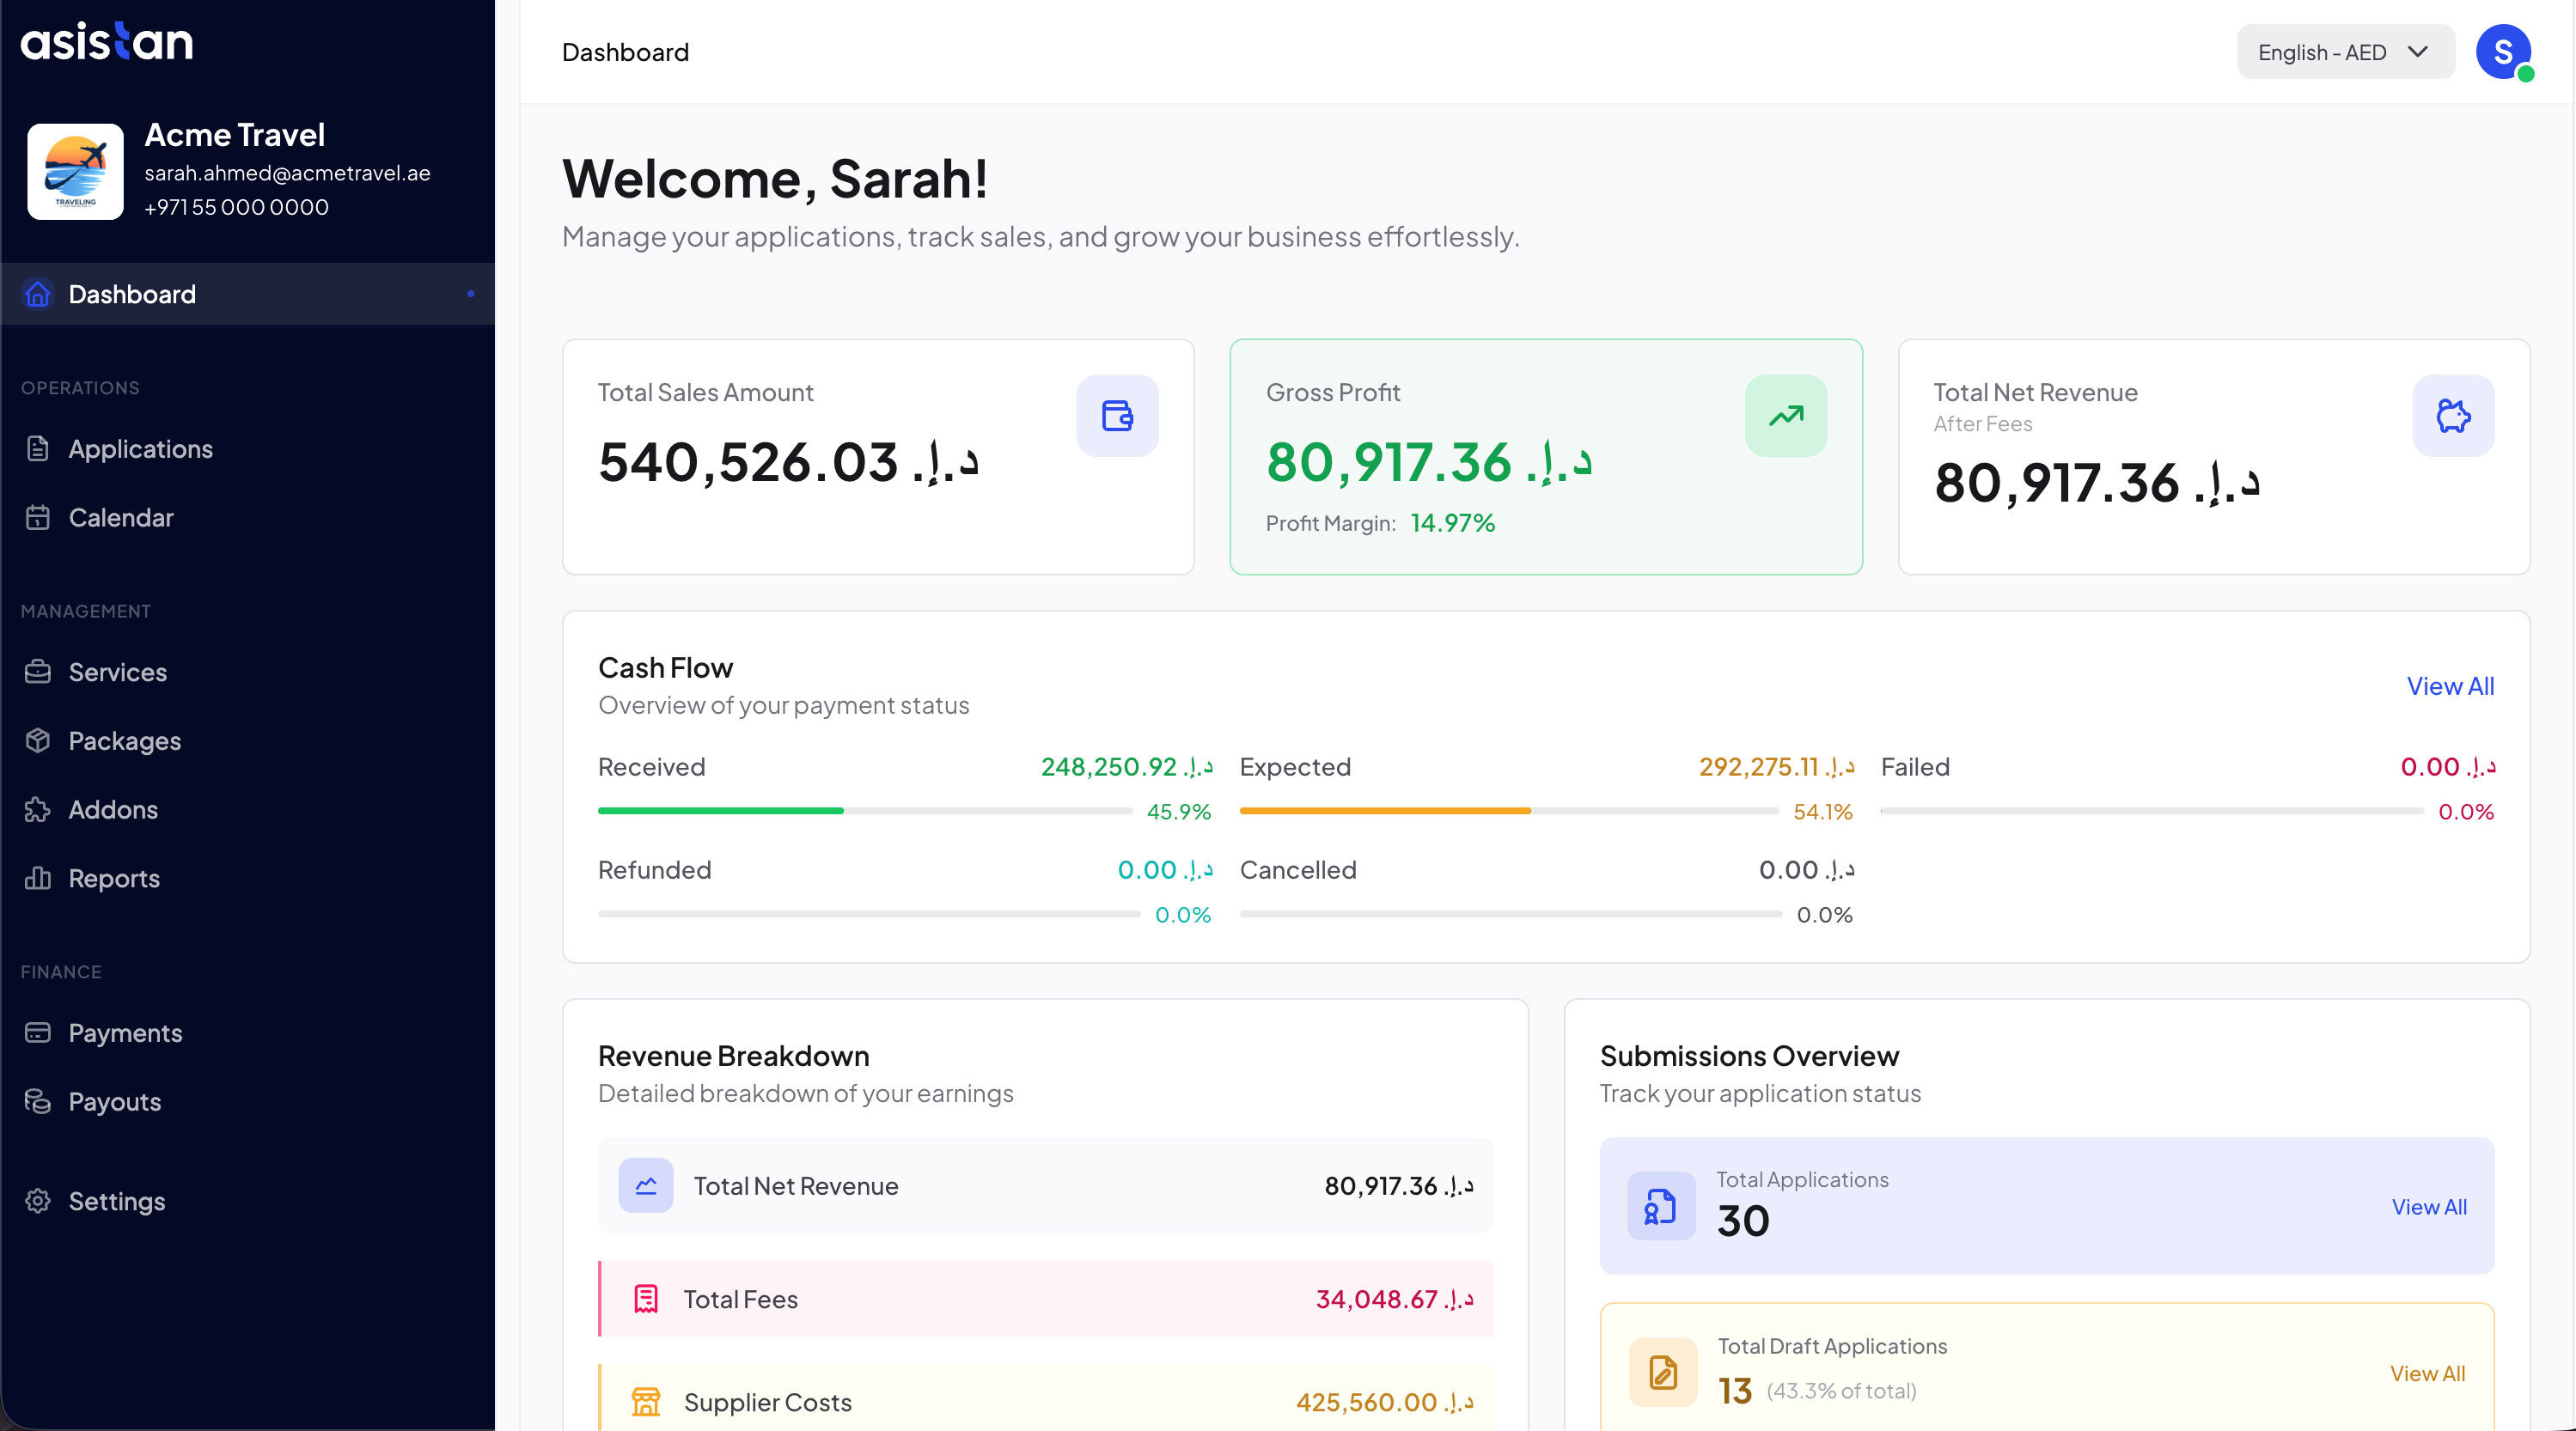This screenshot has height=1431, width=2576.
Task: Navigate to Packages section
Action: [x=124, y=741]
